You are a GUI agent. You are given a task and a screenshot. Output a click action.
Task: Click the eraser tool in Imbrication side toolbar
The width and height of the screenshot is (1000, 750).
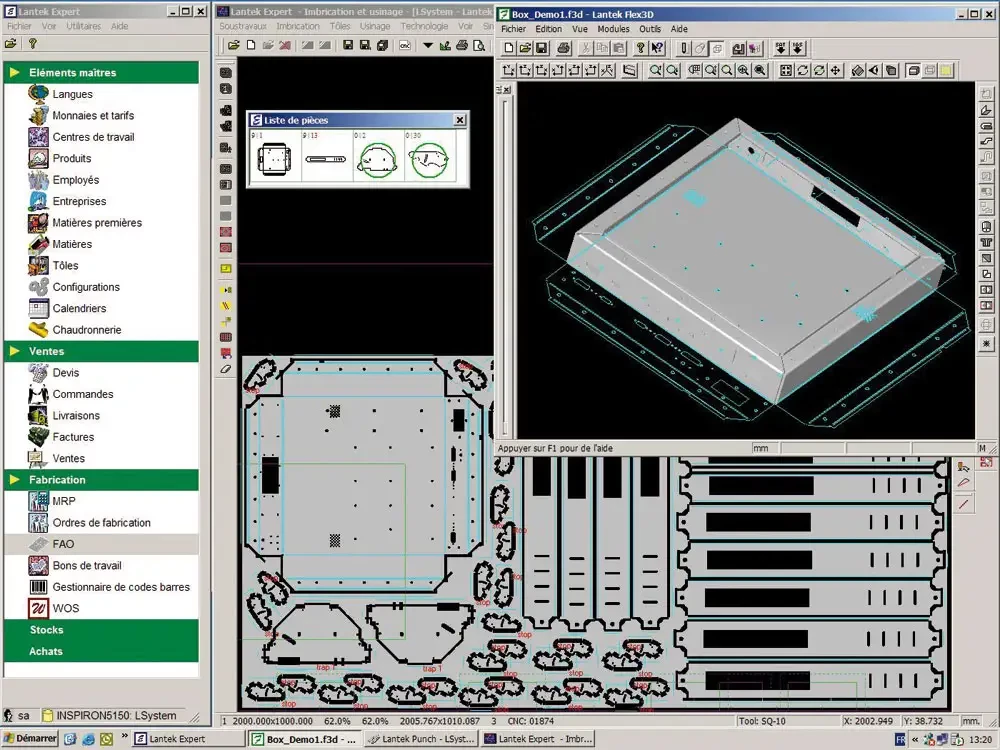pos(226,369)
